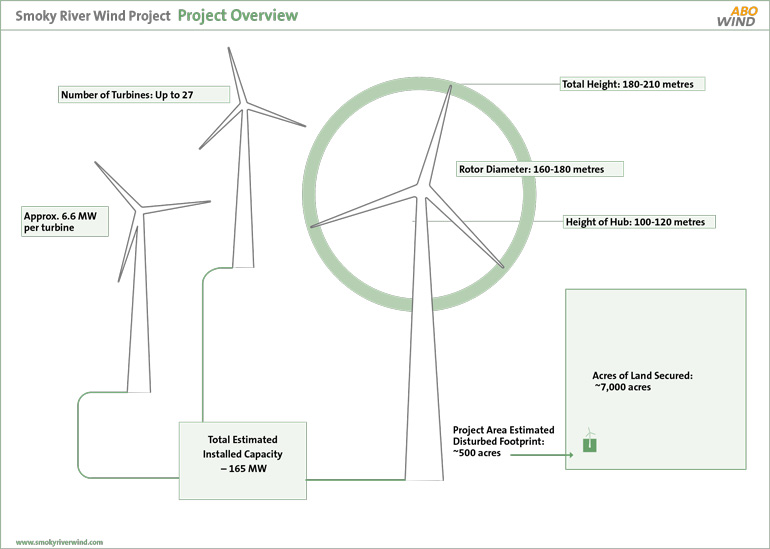Select the 'Approx. 6.6 MW per turbine' label

point(65,222)
